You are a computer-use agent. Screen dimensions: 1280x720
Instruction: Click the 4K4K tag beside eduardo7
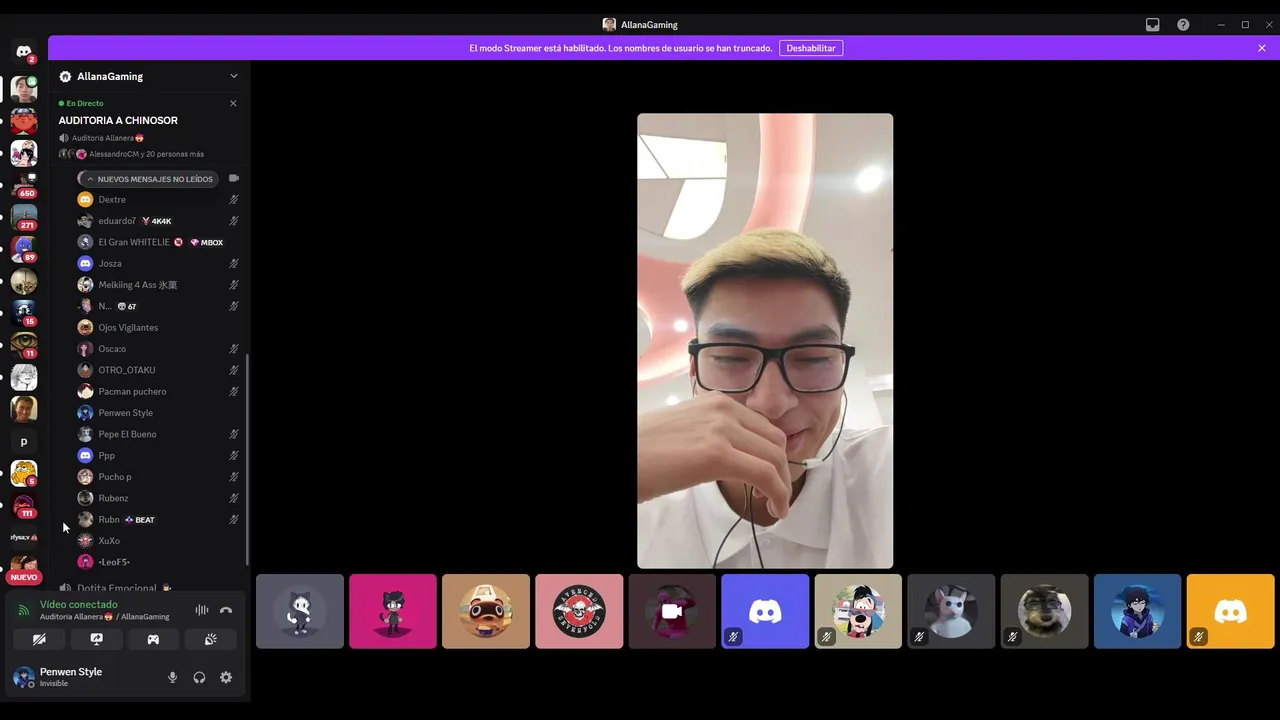click(157, 221)
